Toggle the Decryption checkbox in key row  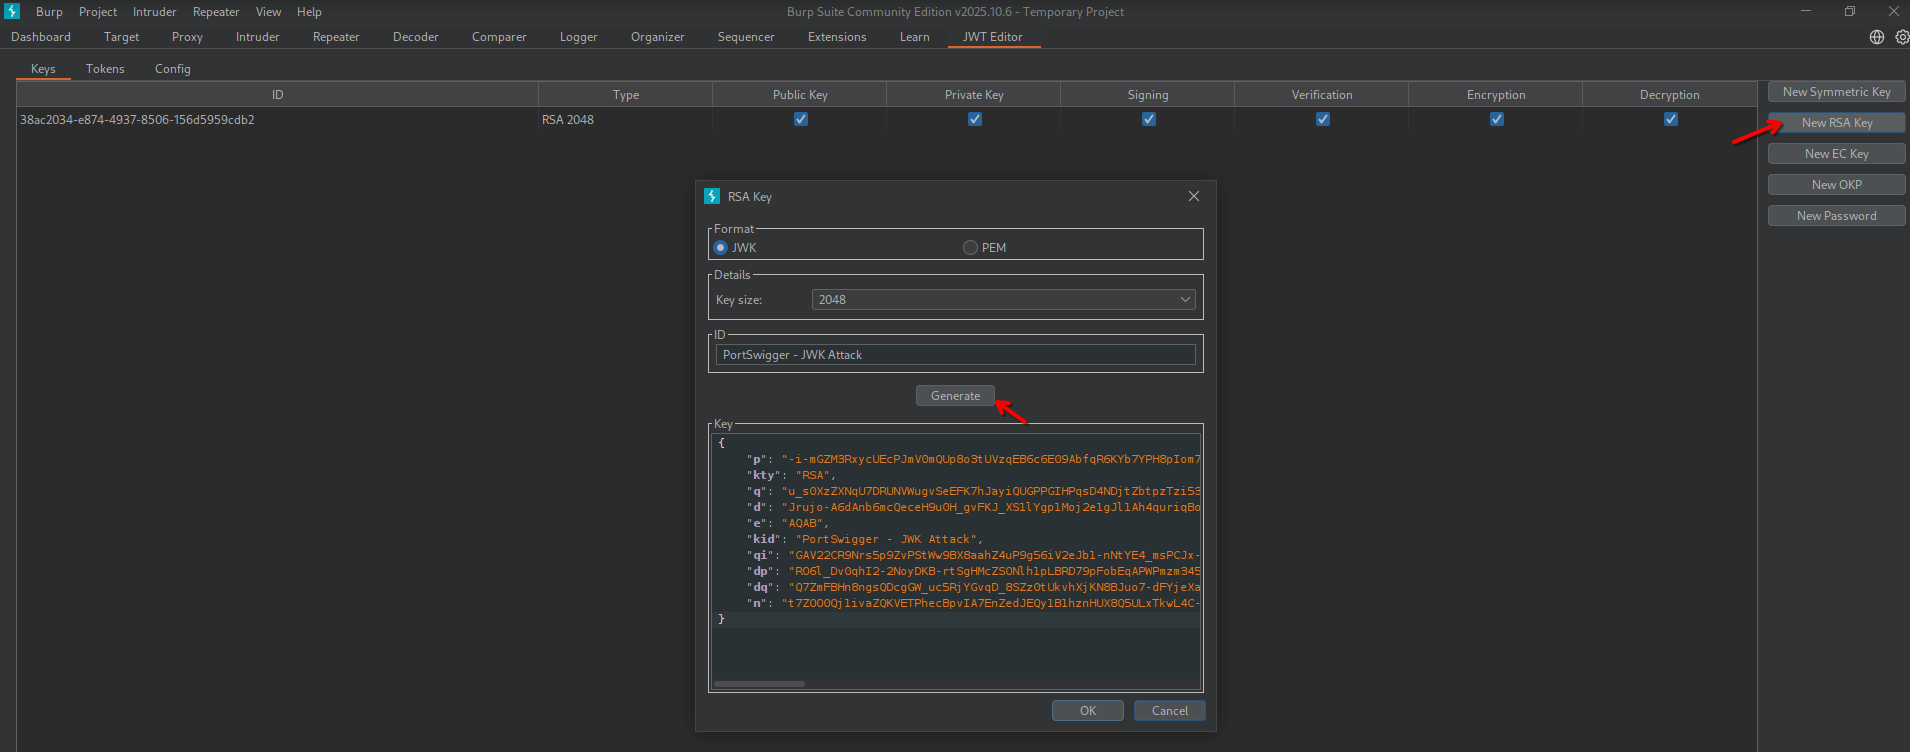[x=1670, y=119]
